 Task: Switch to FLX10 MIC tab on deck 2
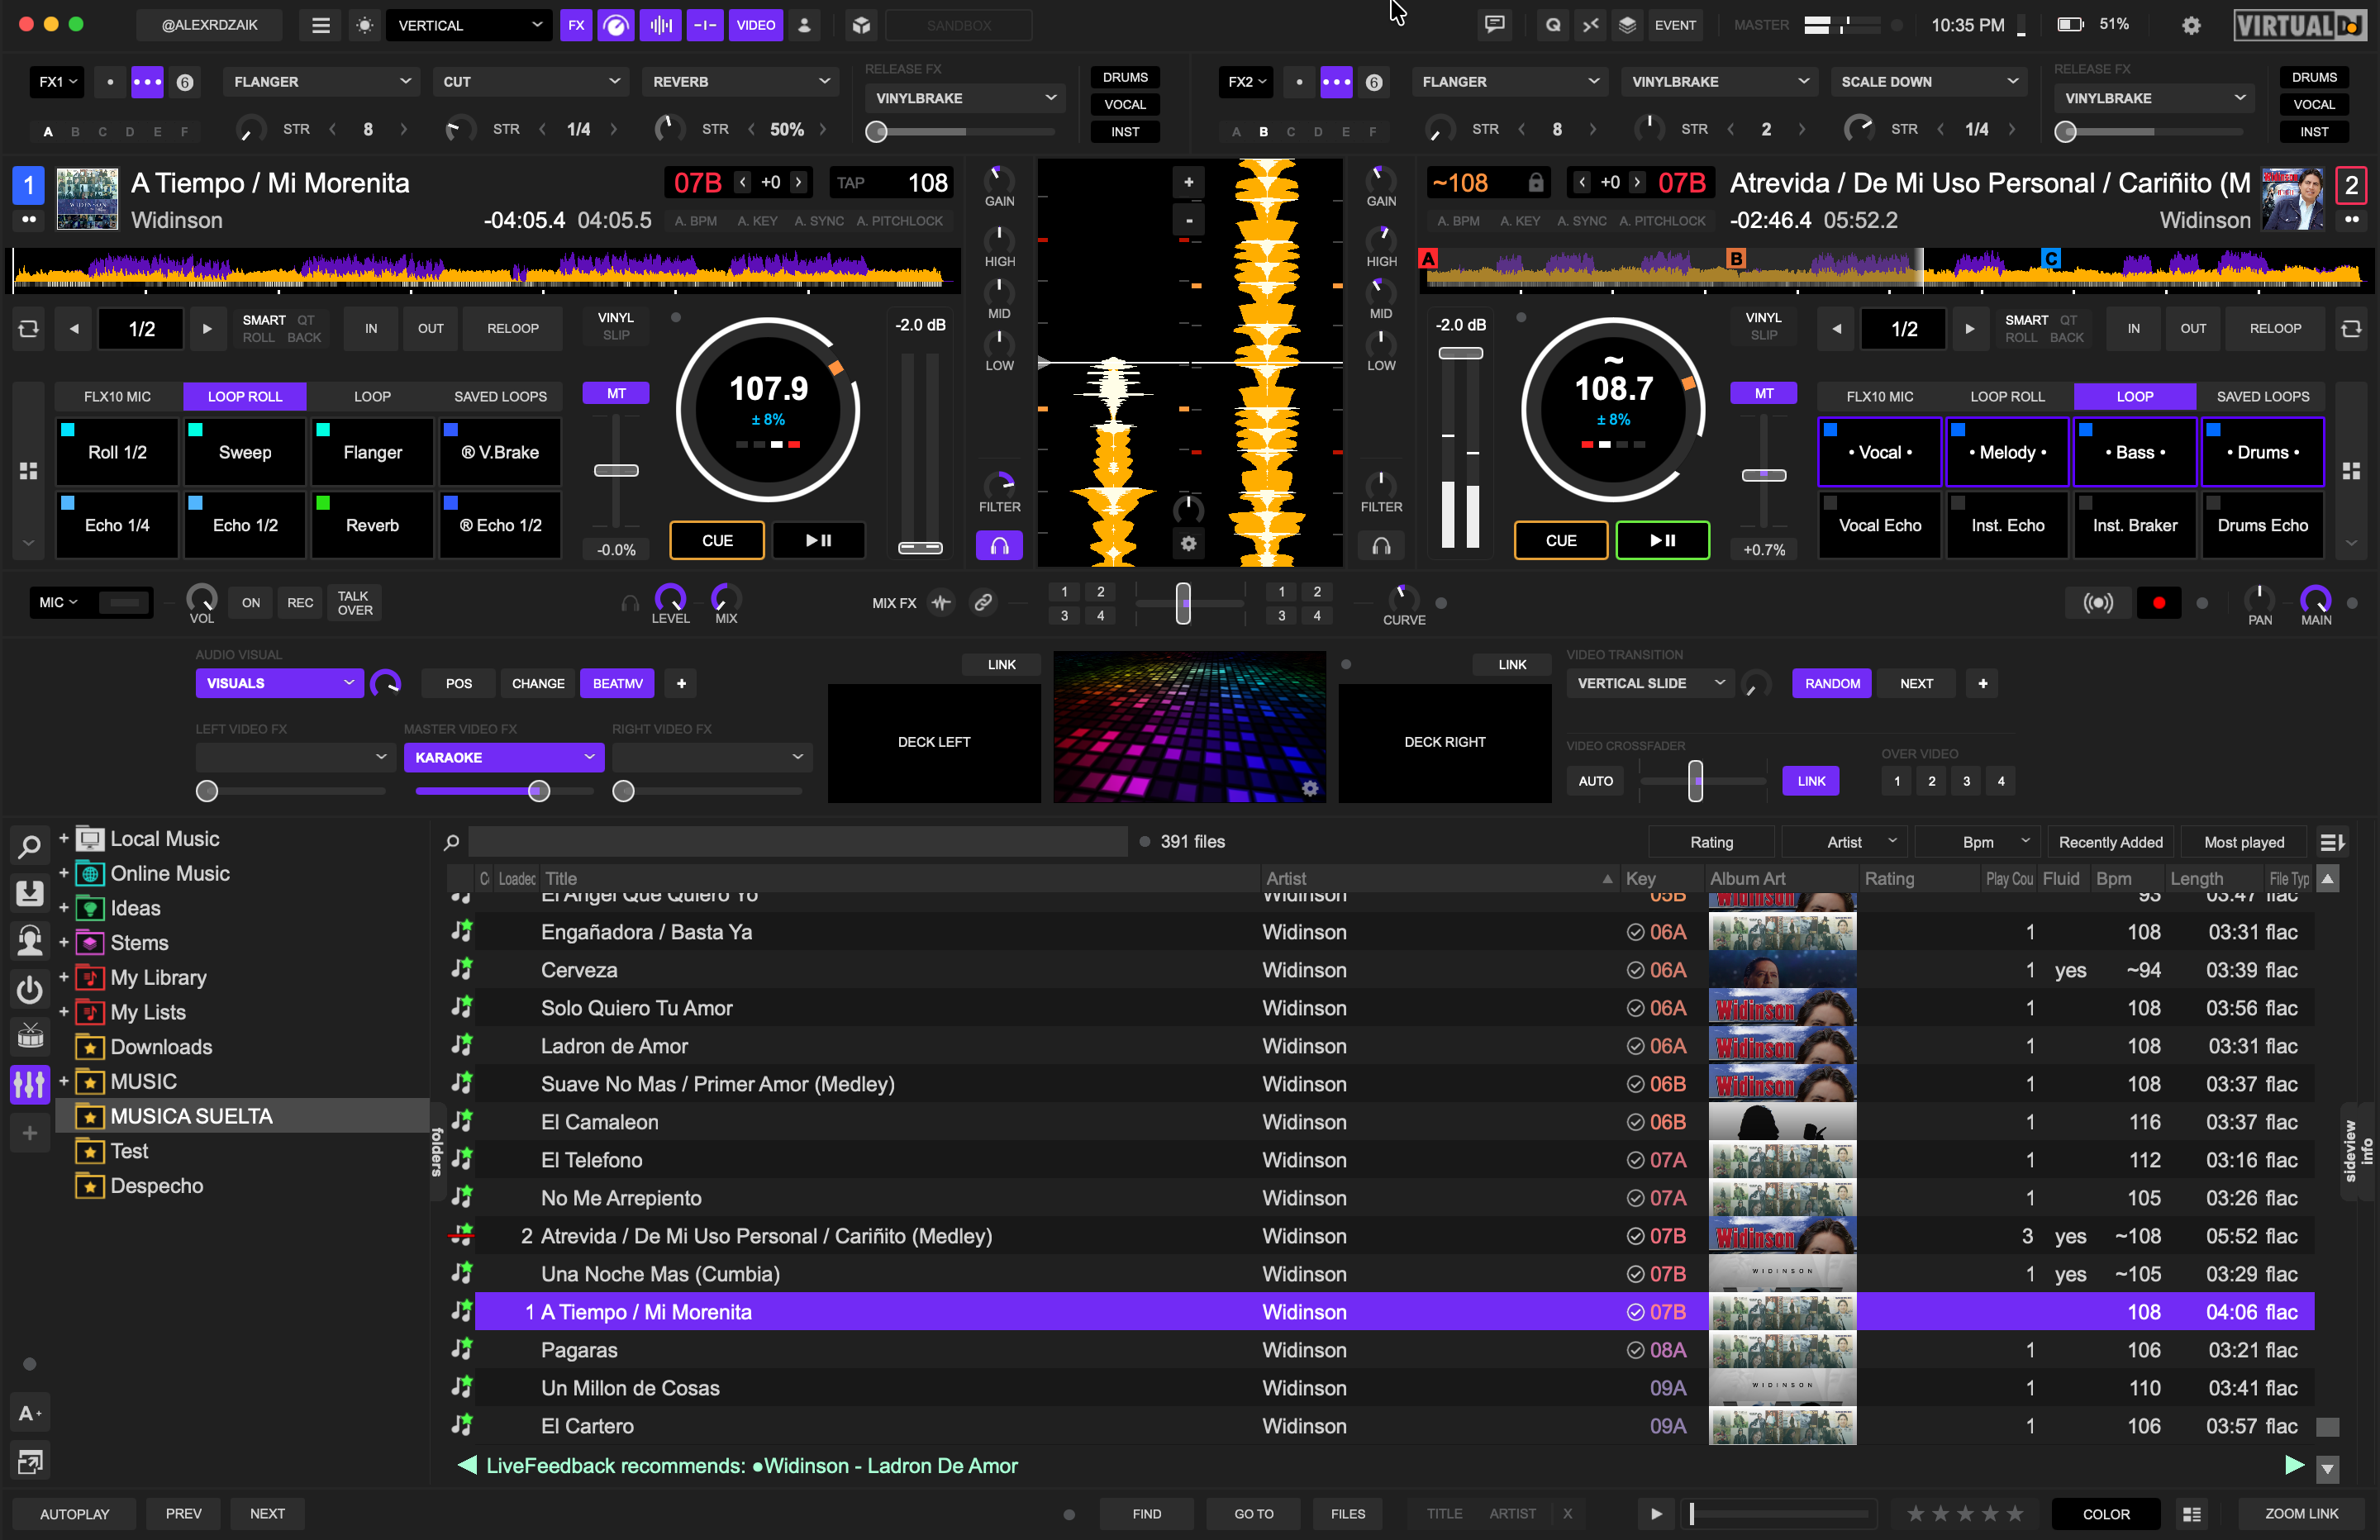[x=1880, y=397]
